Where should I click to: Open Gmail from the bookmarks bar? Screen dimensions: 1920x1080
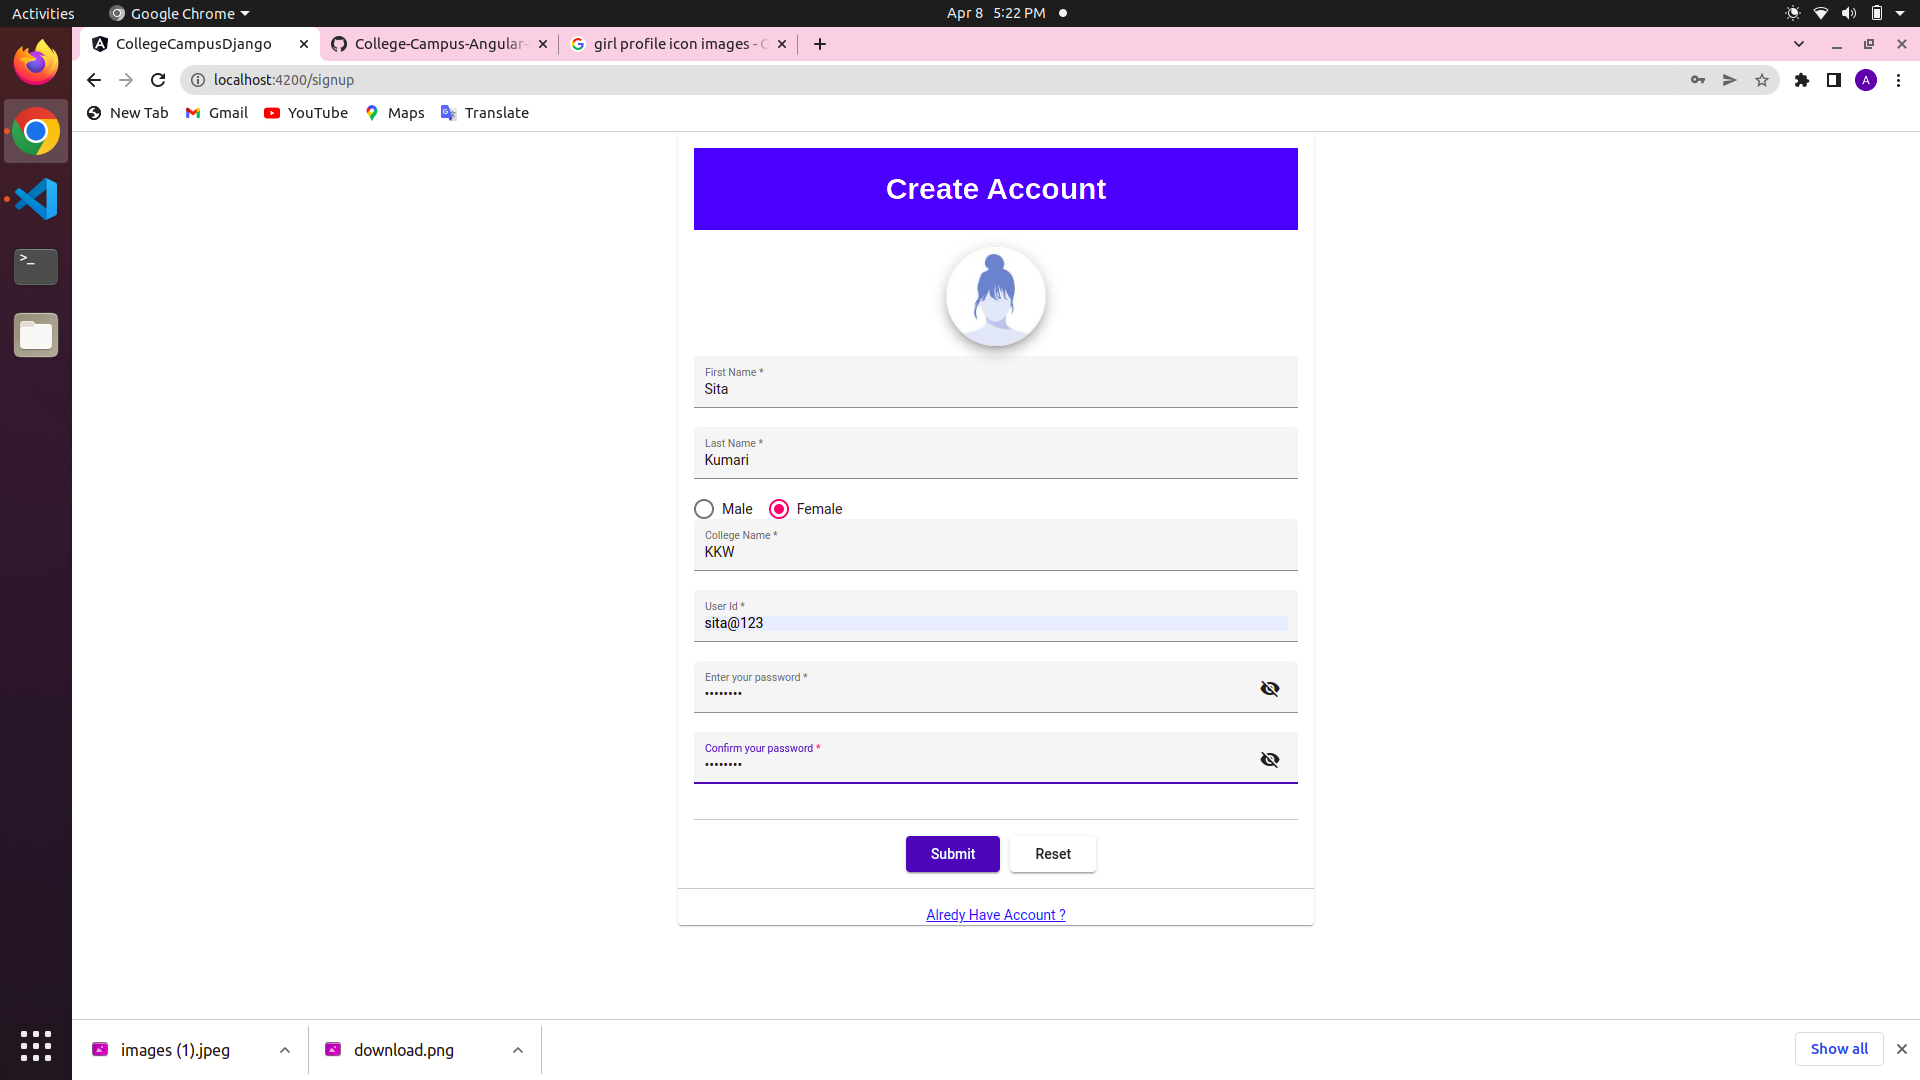click(216, 112)
